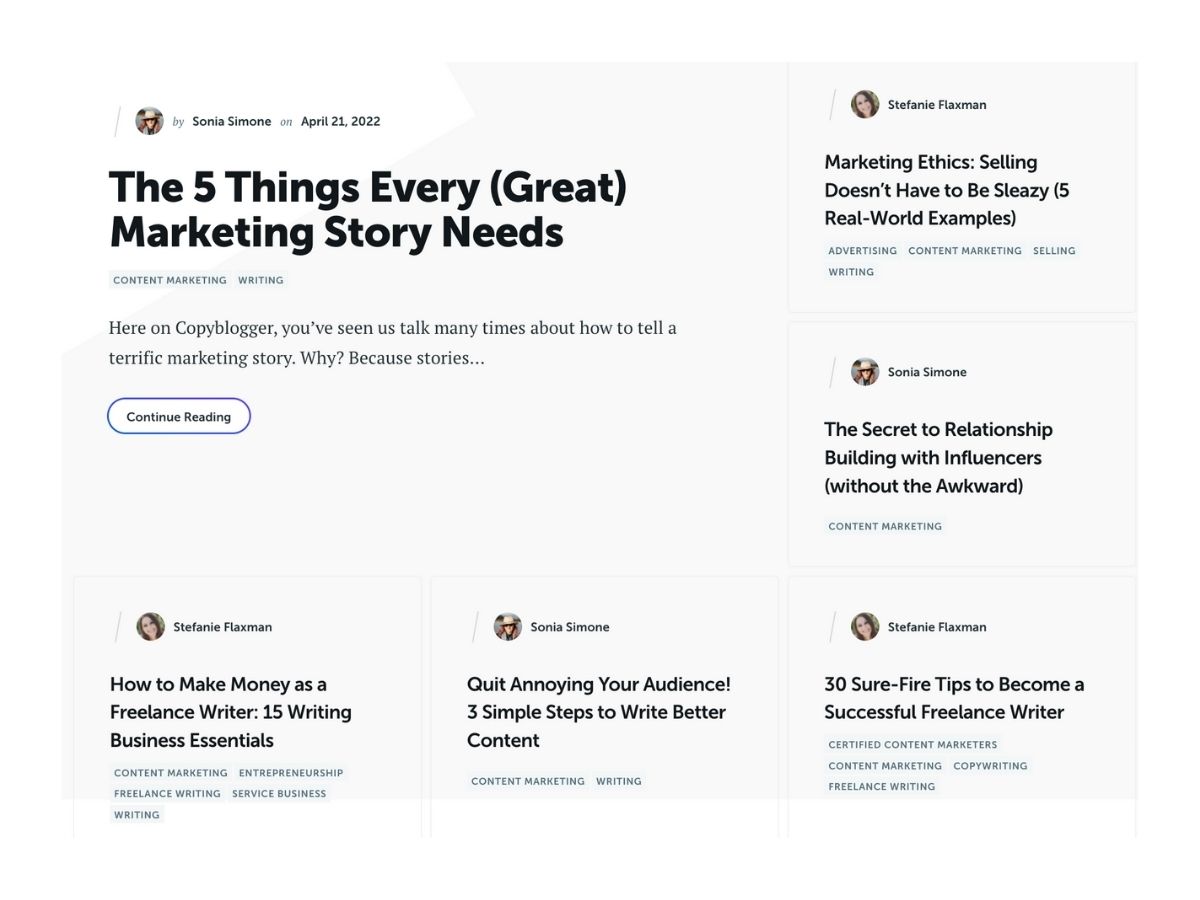Click Stefanie Flaxman name on How to Make Money card

coord(222,628)
